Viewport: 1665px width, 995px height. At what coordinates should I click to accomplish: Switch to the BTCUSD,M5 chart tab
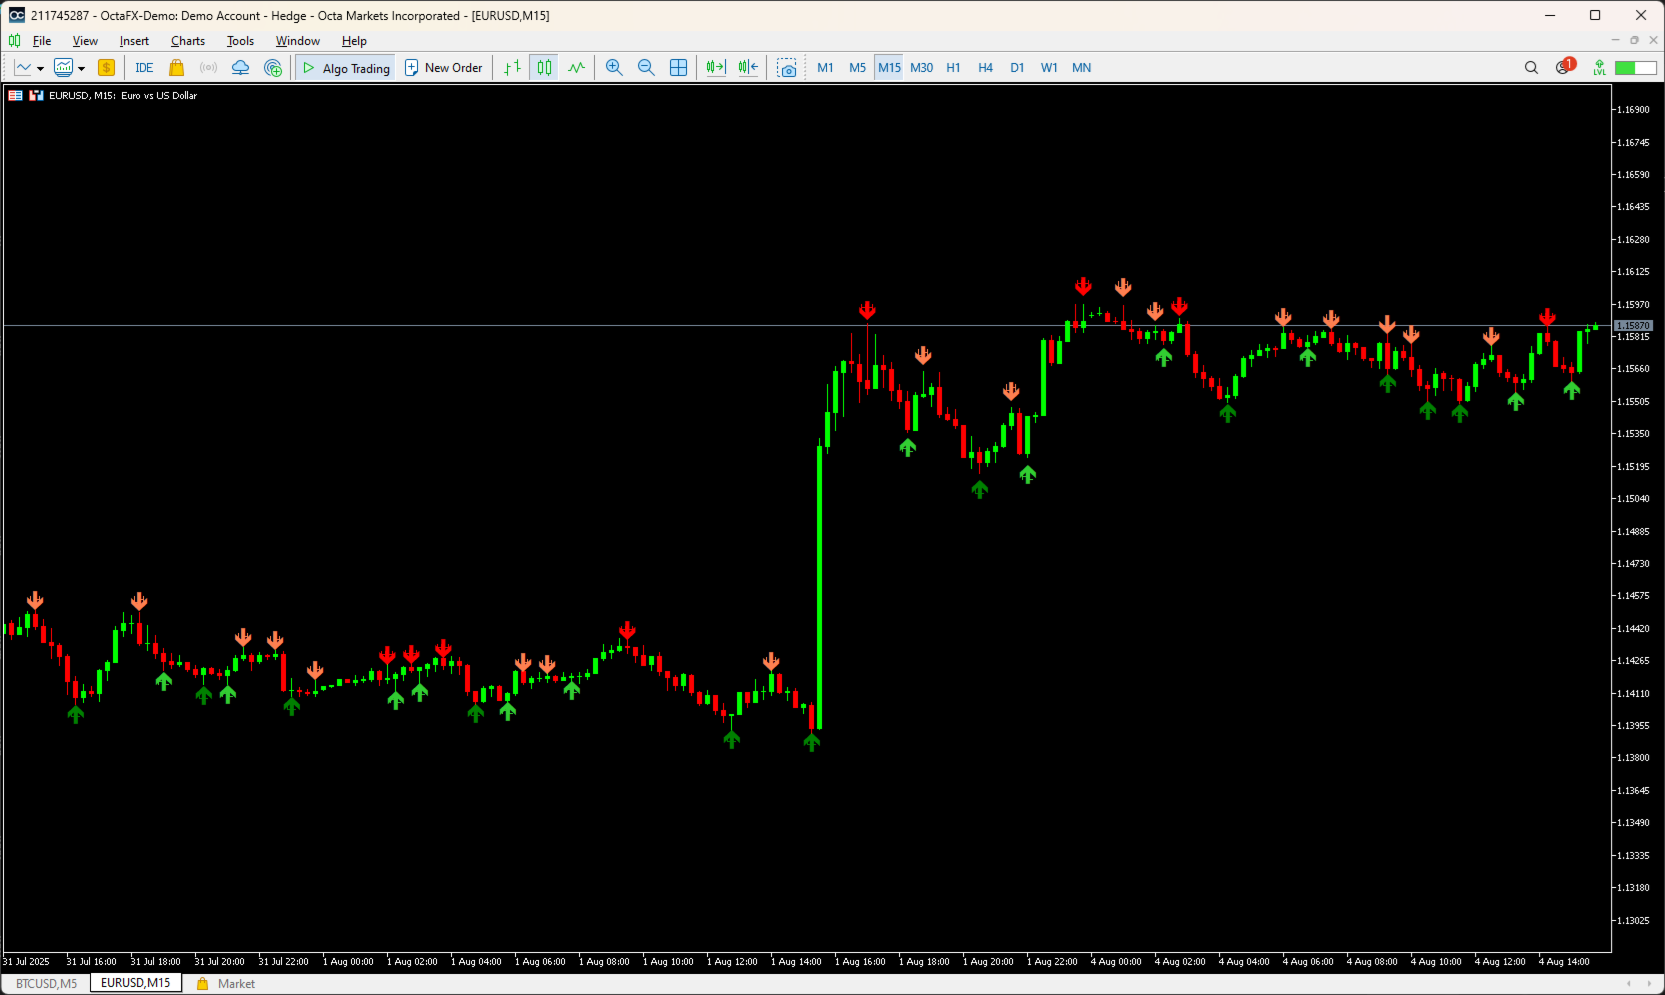pos(46,984)
